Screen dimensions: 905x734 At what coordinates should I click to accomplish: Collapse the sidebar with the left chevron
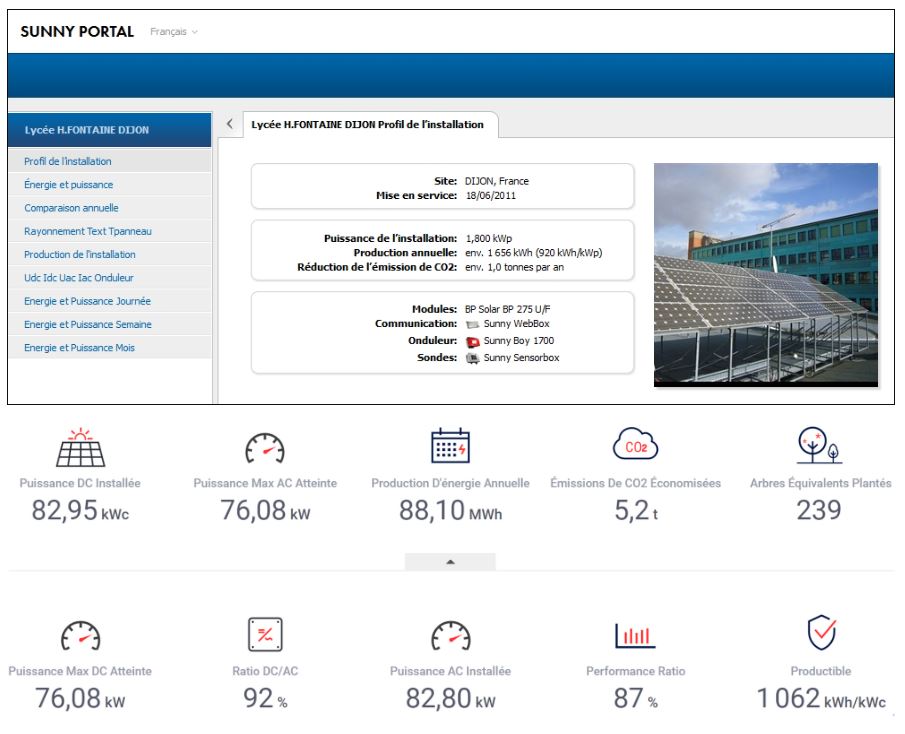point(230,123)
